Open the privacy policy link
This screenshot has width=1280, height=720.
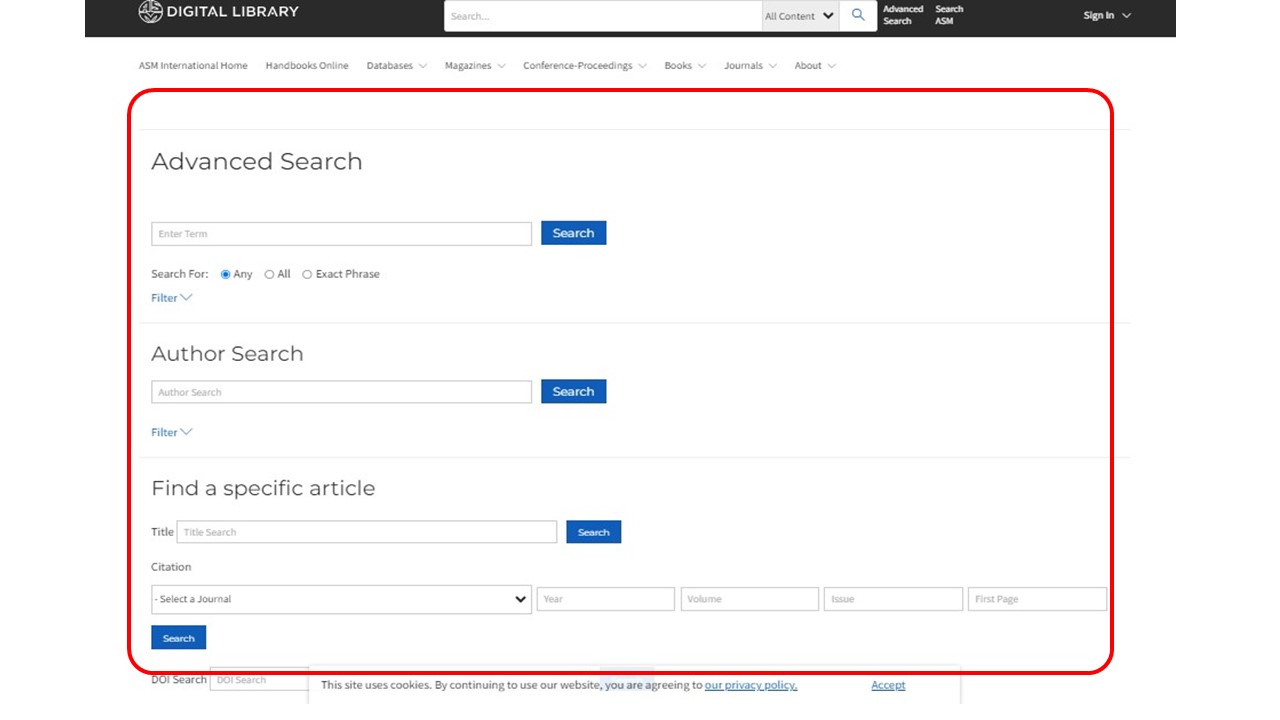point(750,685)
